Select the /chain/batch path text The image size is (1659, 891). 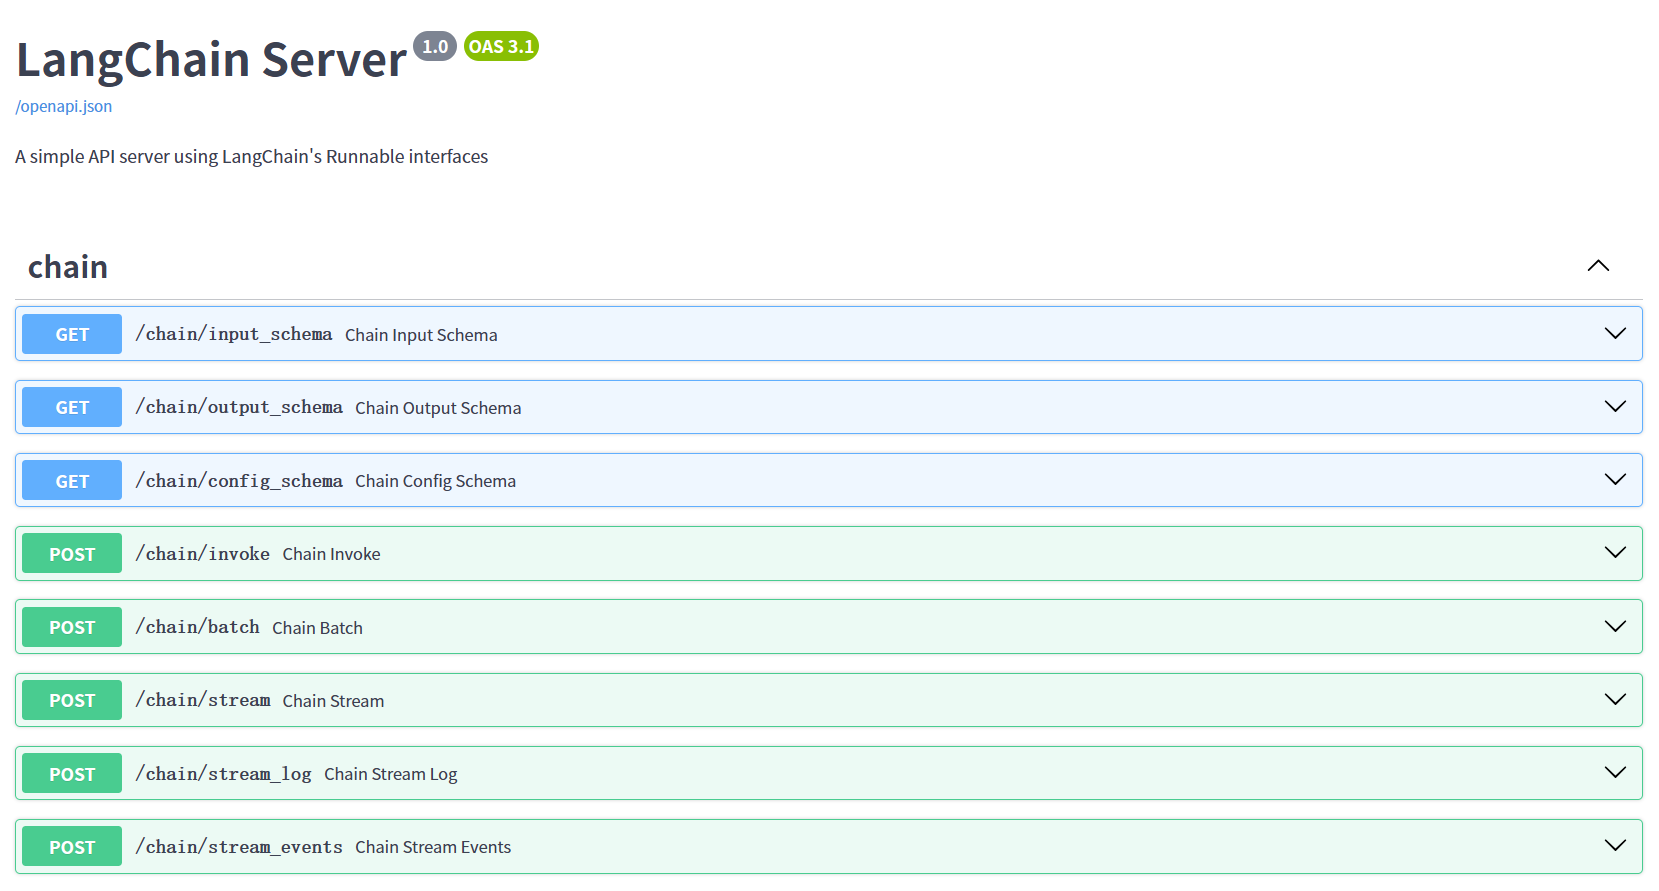pos(198,627)
